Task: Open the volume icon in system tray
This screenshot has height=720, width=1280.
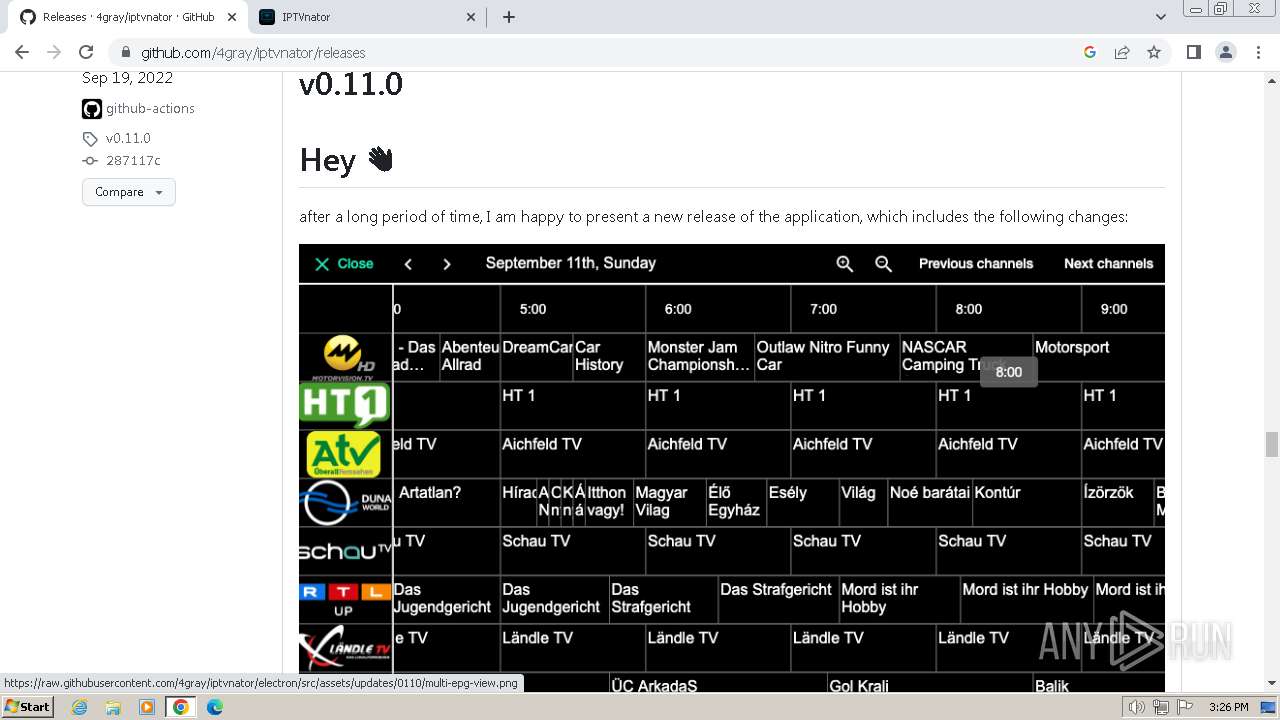Action: click(x=1137, y=707)
